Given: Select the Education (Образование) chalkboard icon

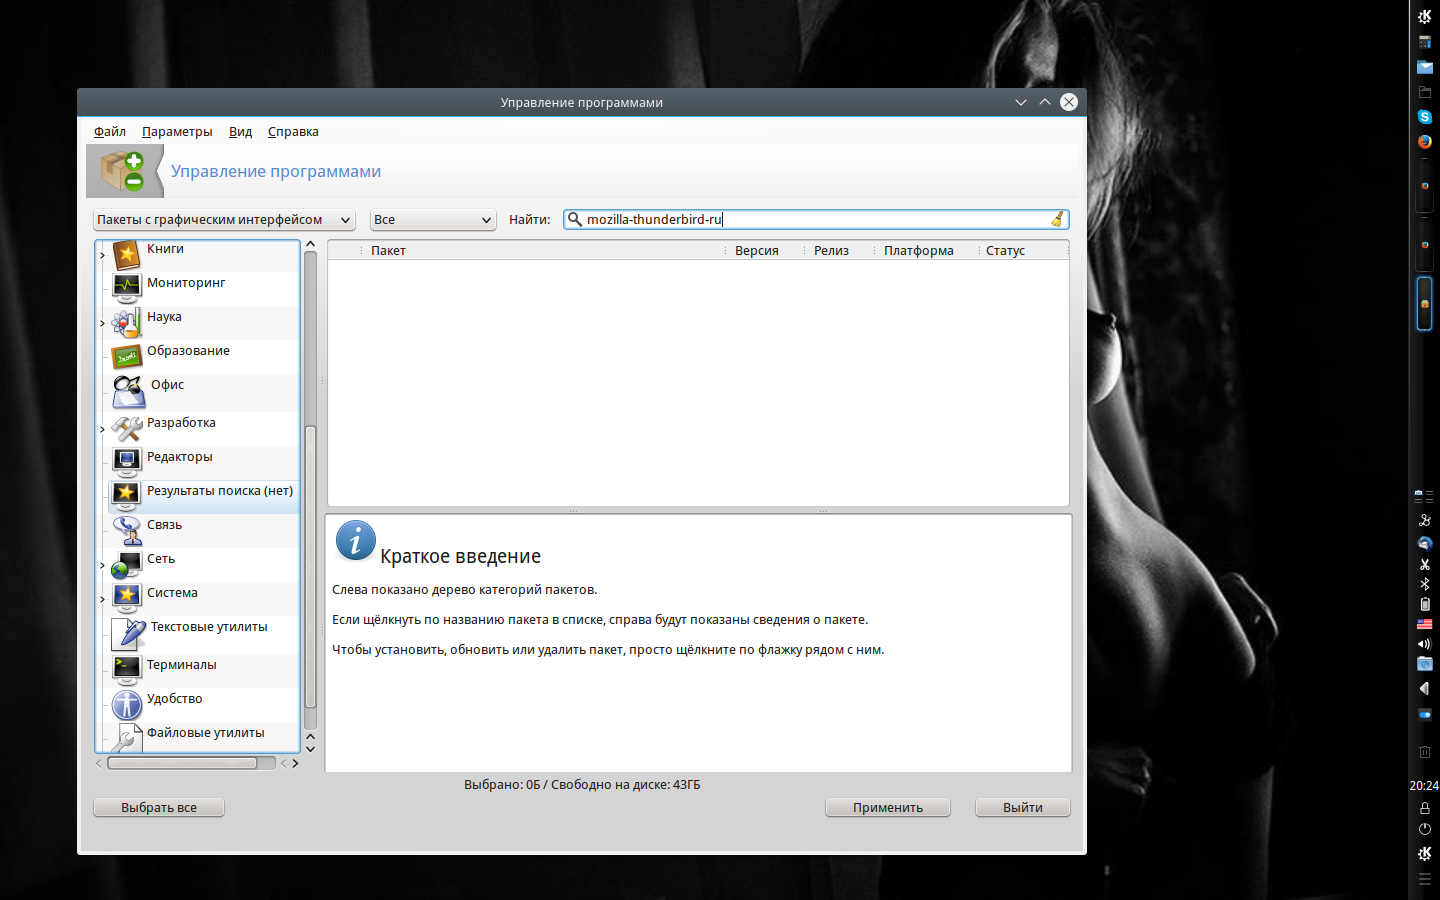Looking at the screenshot, I should [x=127, y=357].
